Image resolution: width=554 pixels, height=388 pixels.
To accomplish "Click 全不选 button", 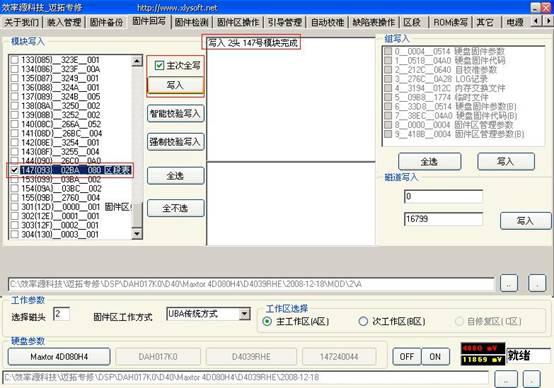I will coord(176,208).
